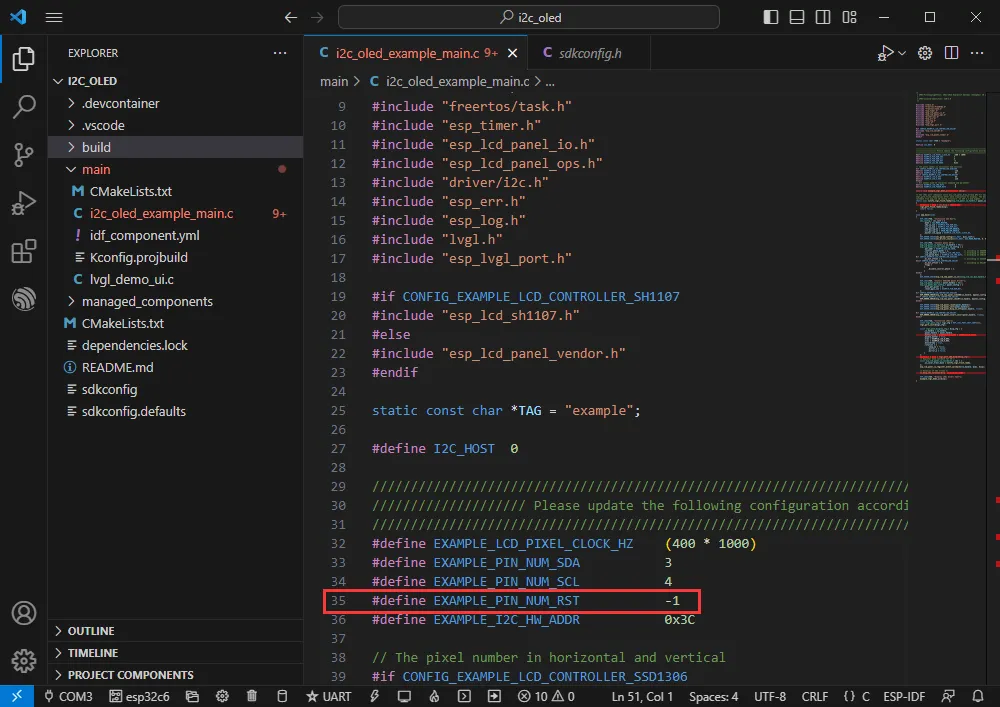Open the Extensions view
The width and height of the screenshot is (1000, 707).
pos(23,252)
